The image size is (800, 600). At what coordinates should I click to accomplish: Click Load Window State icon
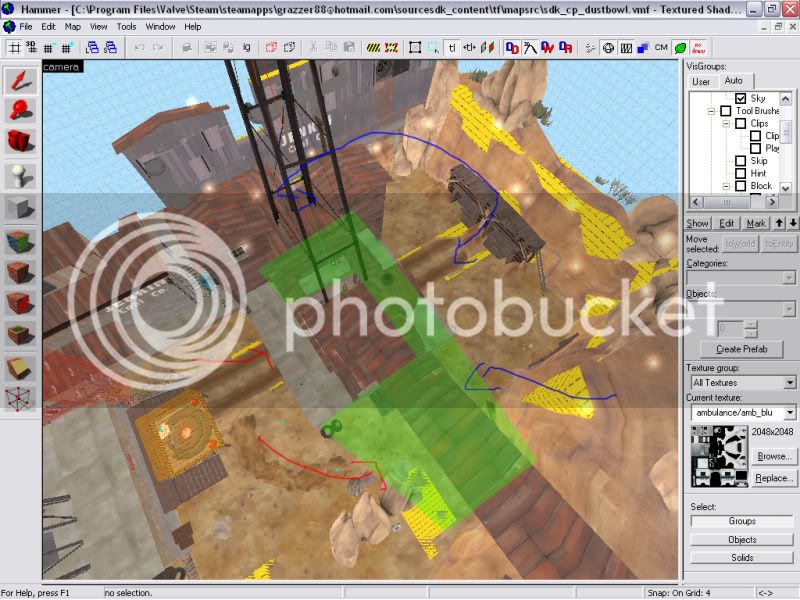pos(92,48)
